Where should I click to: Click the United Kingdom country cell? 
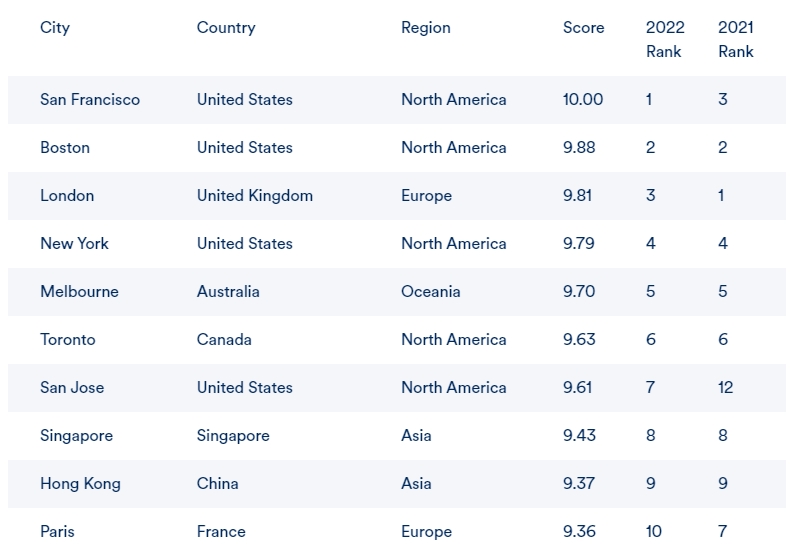tap(255, 196)
